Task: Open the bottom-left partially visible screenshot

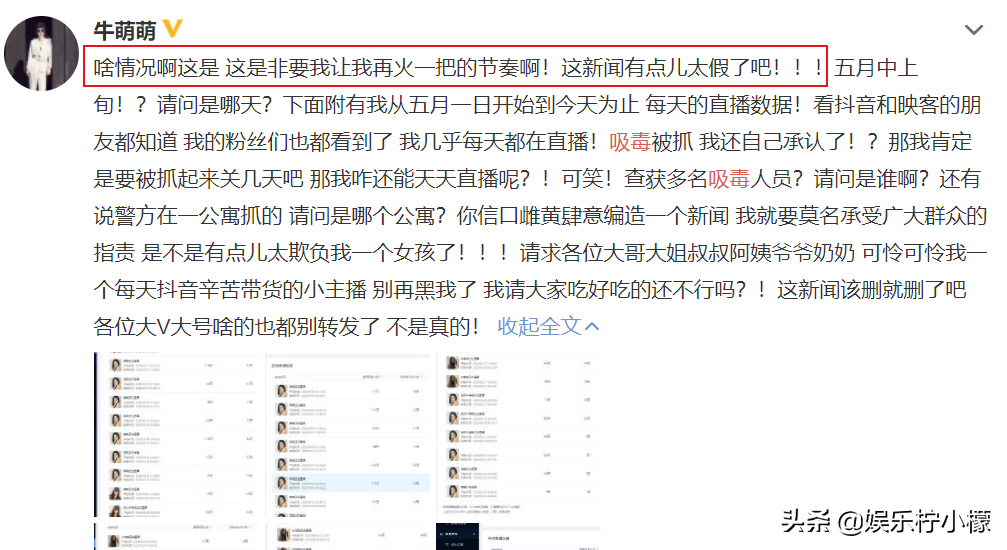Action: coord(176,537)
